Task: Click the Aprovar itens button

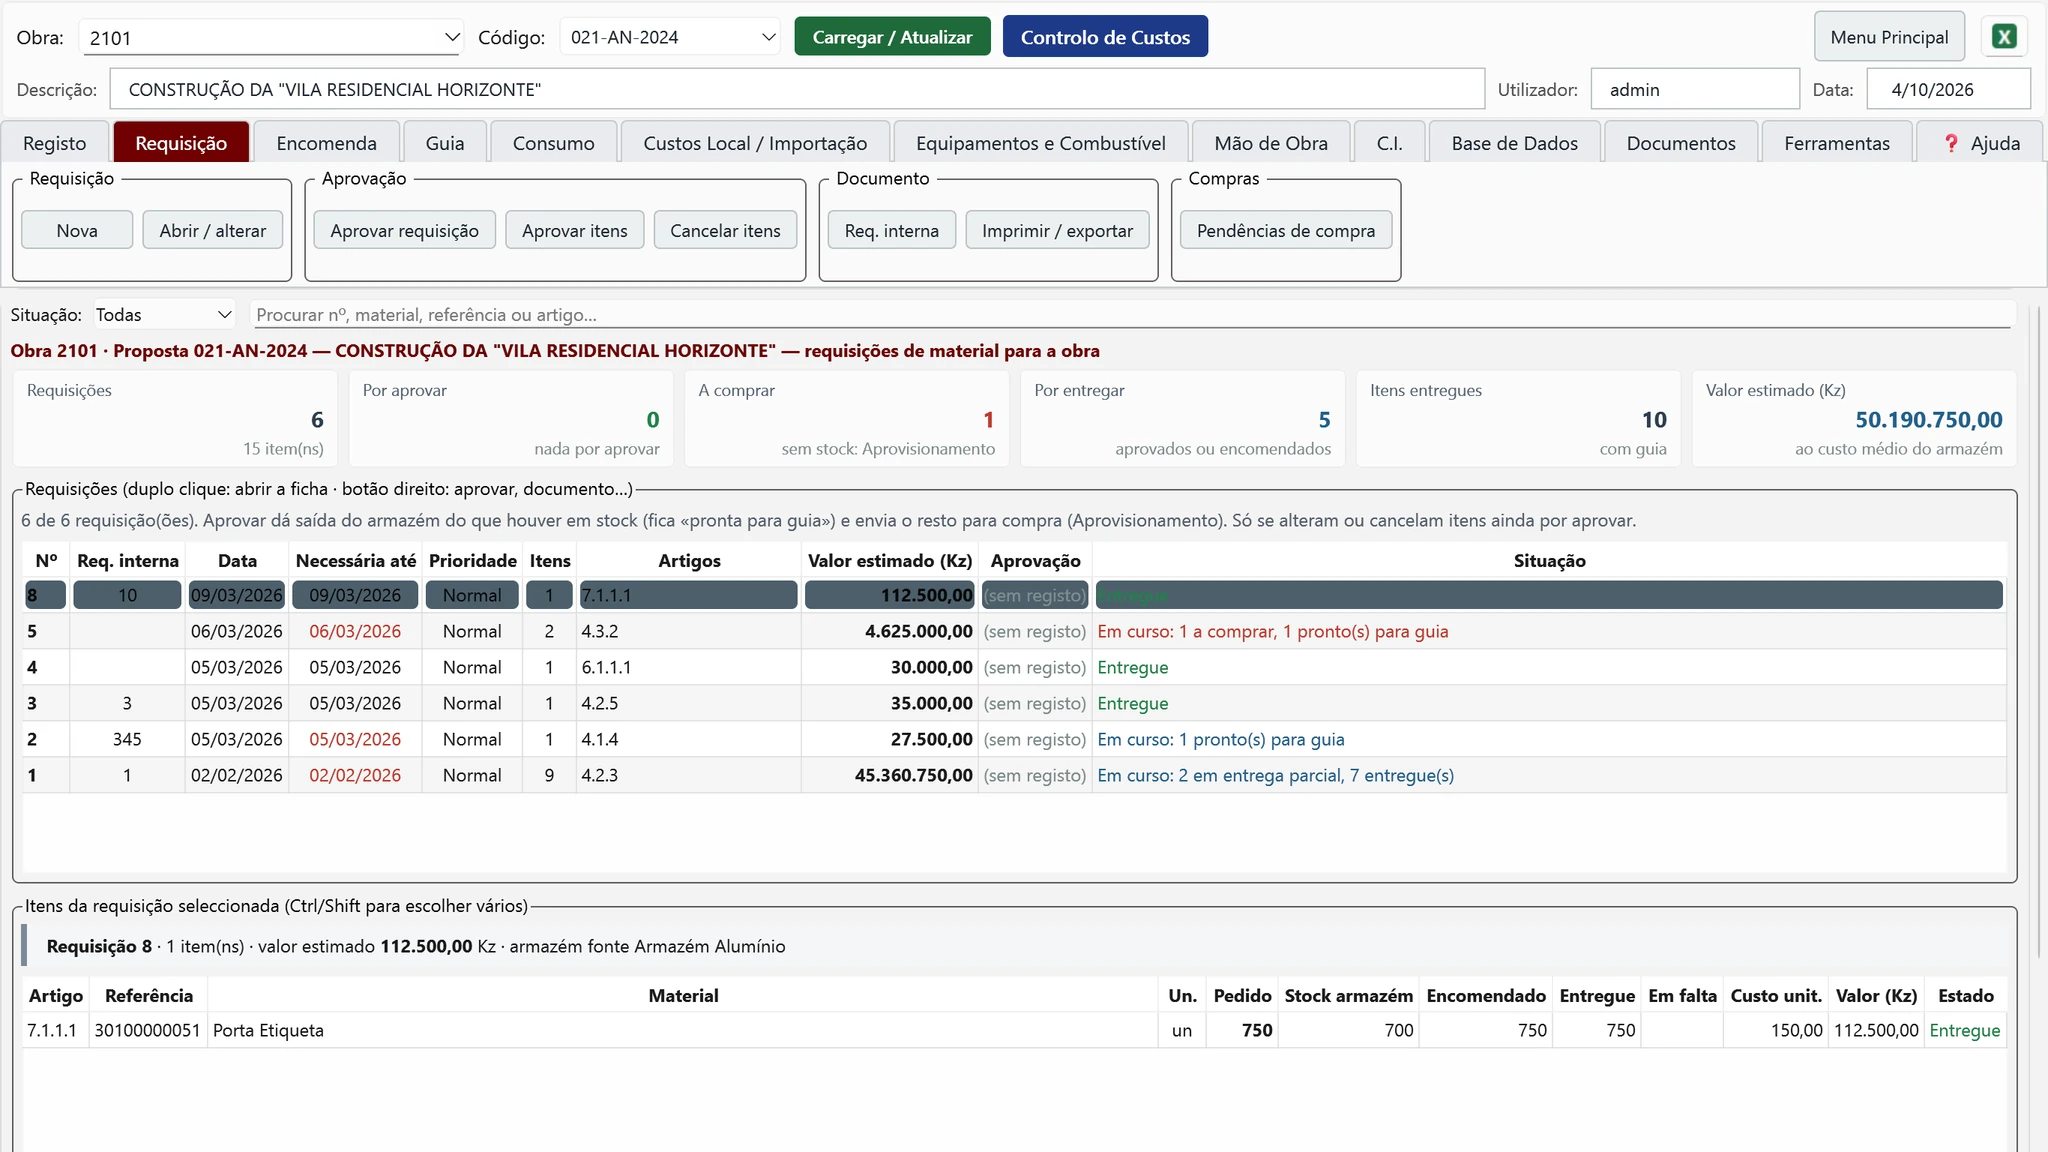Action: coord(575,230)
